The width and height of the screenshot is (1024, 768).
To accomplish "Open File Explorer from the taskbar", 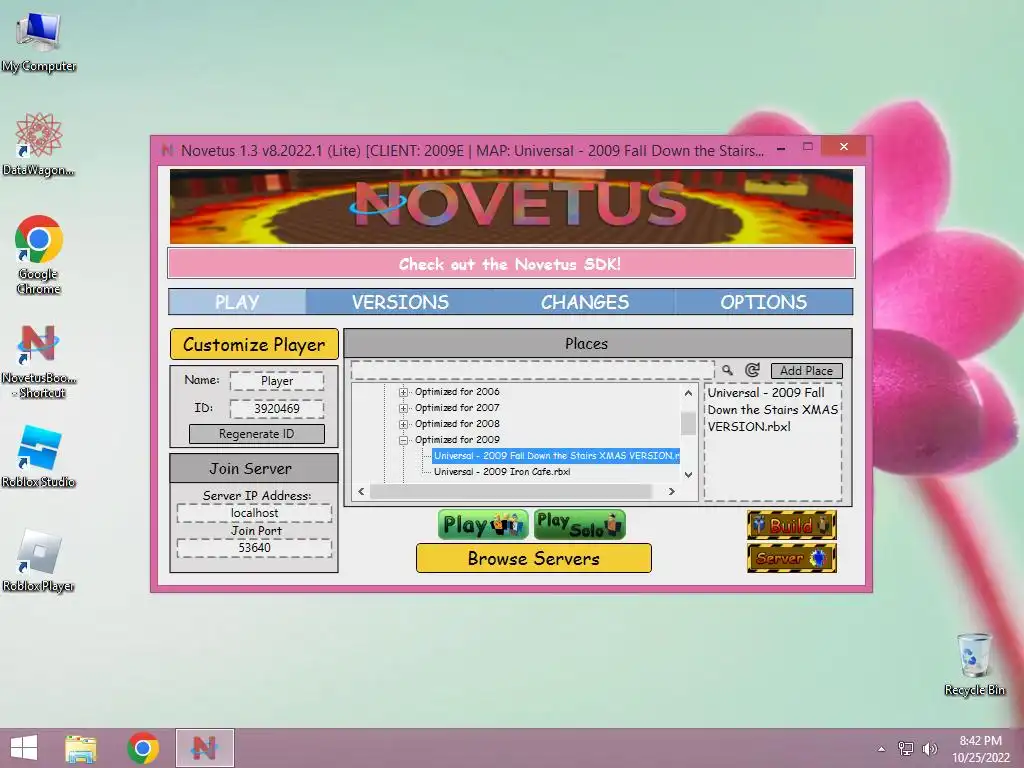I will tap(81, 748).
